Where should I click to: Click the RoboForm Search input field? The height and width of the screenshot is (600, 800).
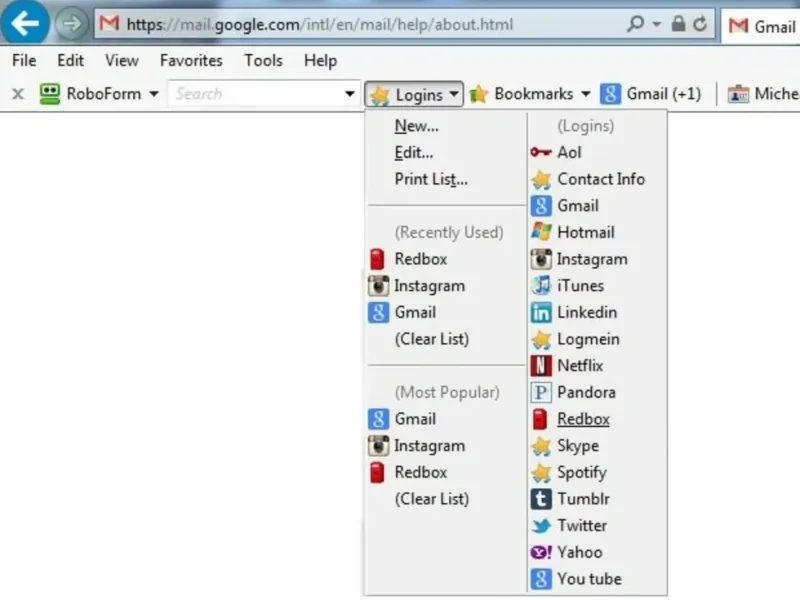pyautogui.click(x=255, y=94)
